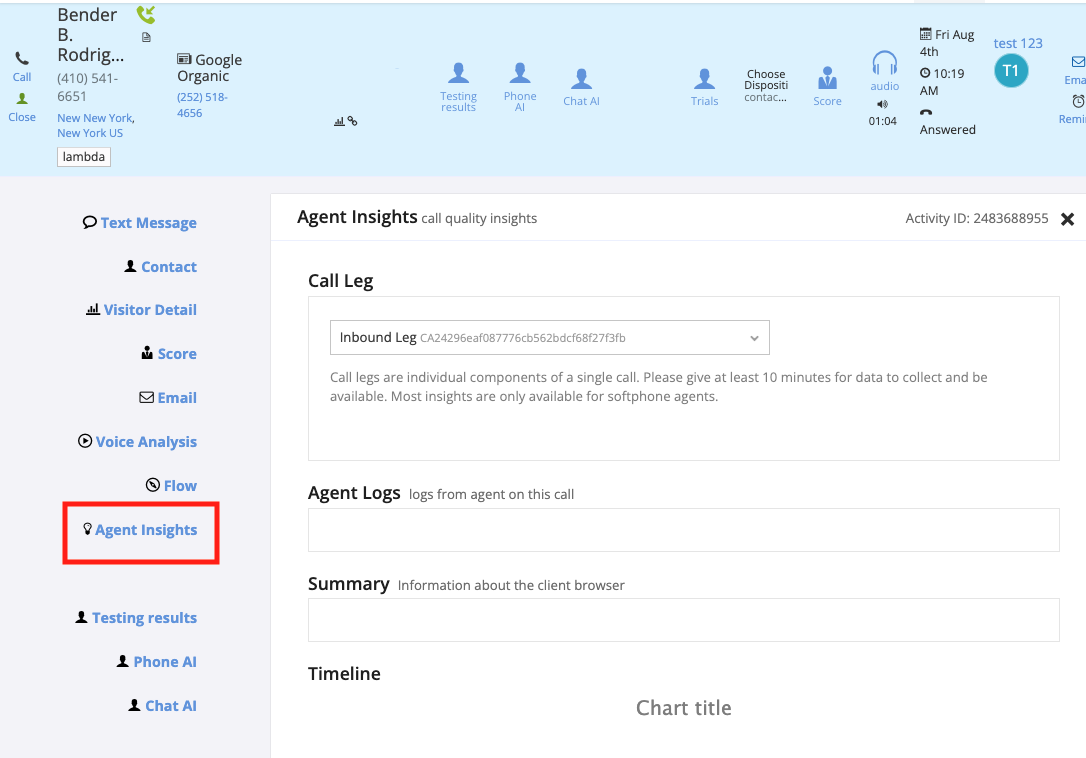Viewport: 1086px width, 758px height.
Task: Click the Trials person icon
Action: click(x=704, y=78)
